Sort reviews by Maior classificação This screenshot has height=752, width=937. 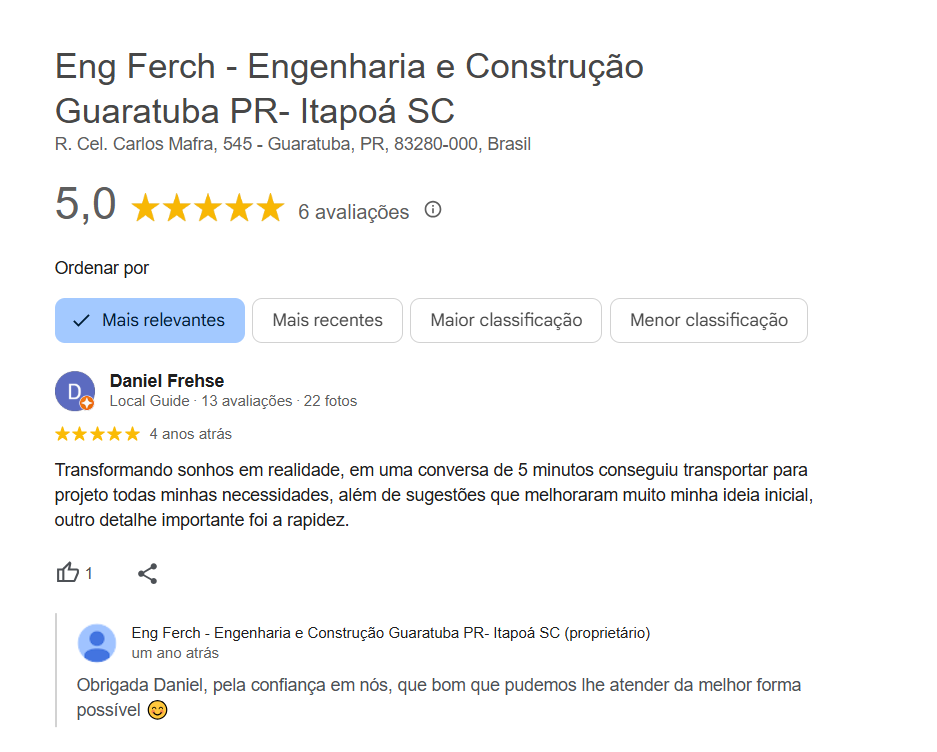(506, 321)
